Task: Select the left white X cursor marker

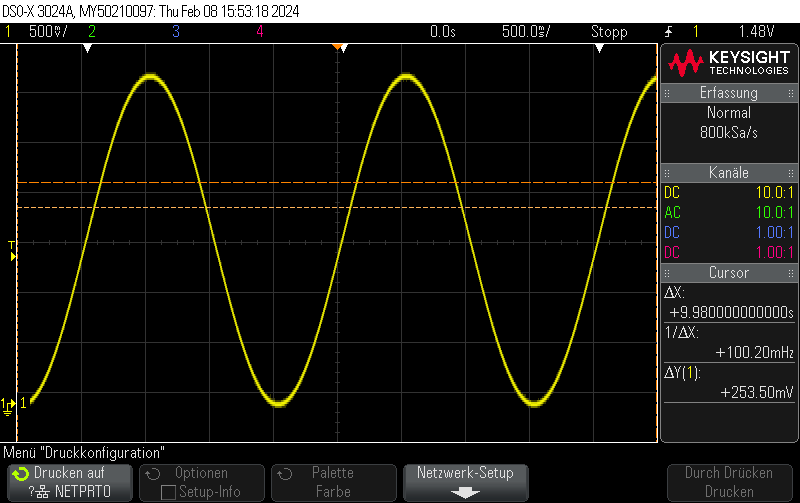Action: [87, 48]
